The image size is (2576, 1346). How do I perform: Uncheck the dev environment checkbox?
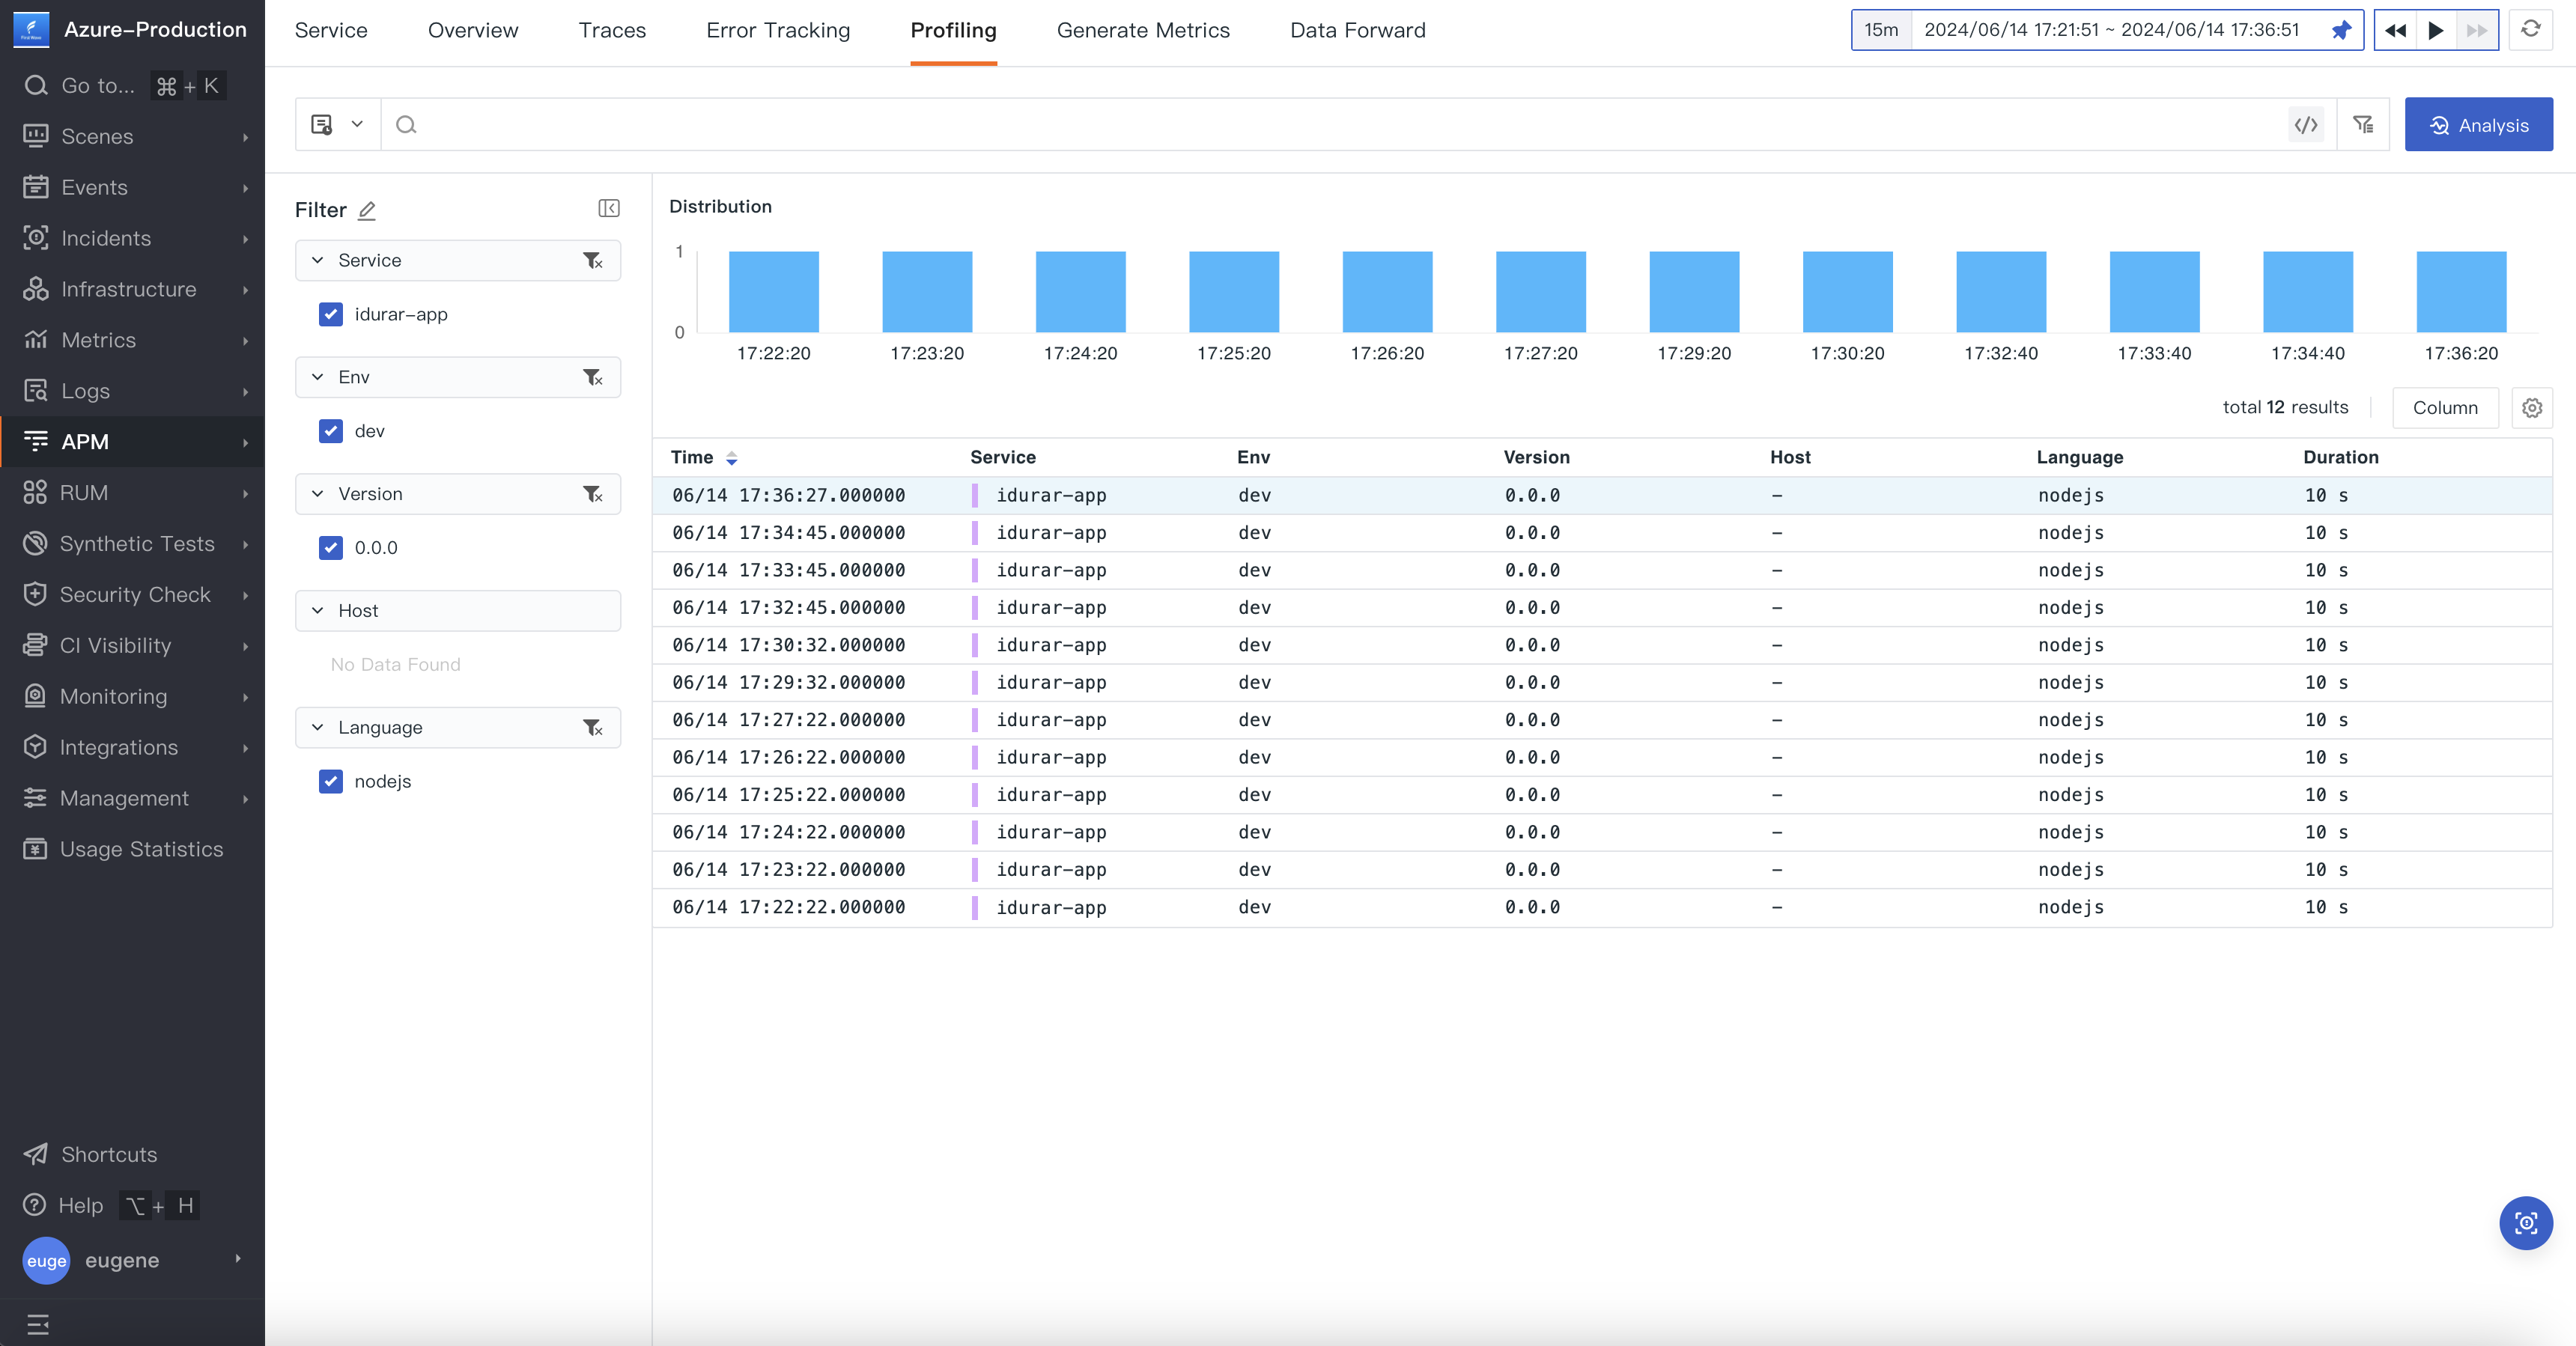[331, 431]
